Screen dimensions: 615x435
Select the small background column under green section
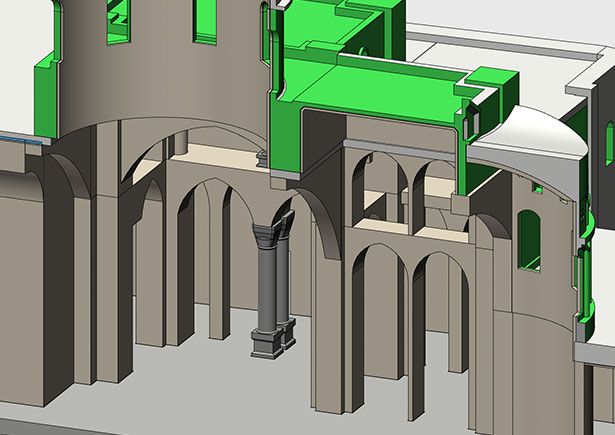point(262,158)
